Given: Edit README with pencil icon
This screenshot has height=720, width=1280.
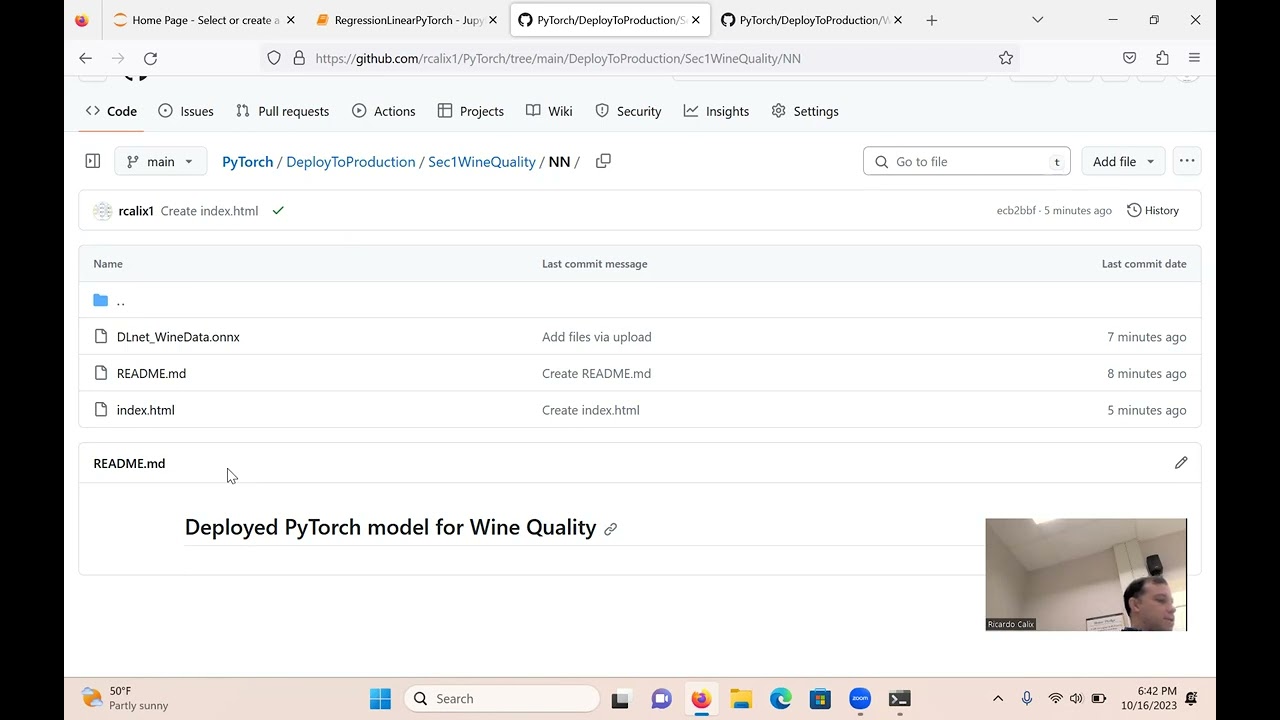Looking at the screenshot, I should (x=1181, y=463).
